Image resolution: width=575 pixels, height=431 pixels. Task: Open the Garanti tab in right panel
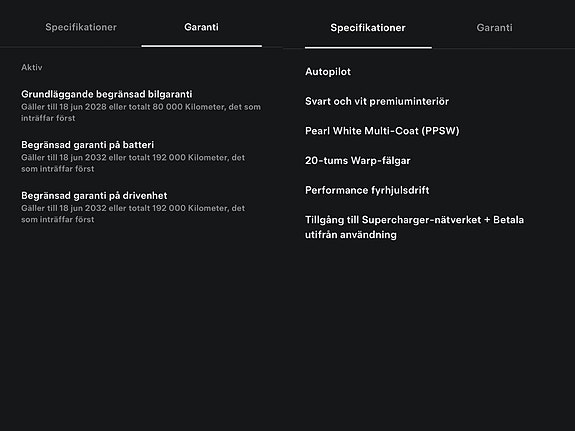click(494, 28)
